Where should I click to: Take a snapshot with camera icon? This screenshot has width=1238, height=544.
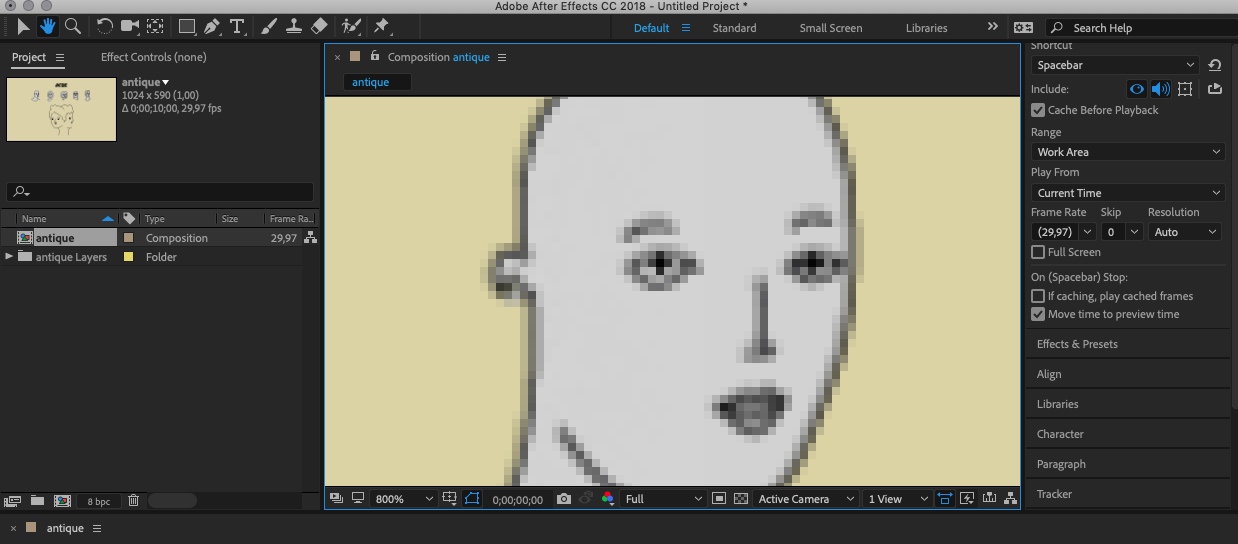[x=564, y=499]
